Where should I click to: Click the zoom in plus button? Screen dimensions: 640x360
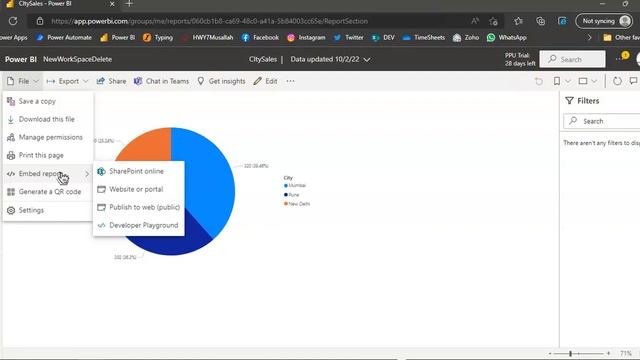(x=608, y=353)
